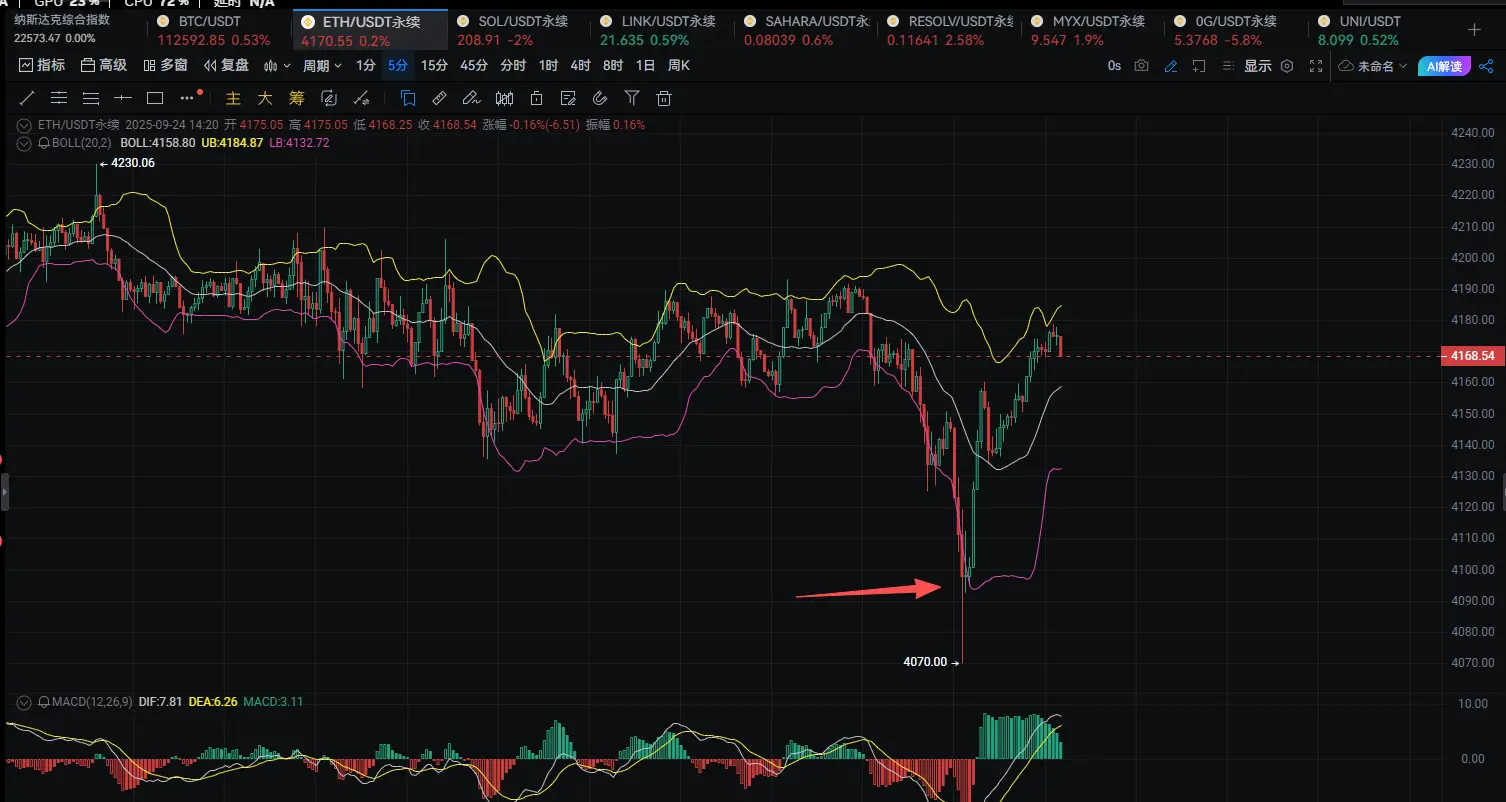Viewport: 1506px width, 802px height.
Task: Open the 显示 display options
Action: [1258, 66]
